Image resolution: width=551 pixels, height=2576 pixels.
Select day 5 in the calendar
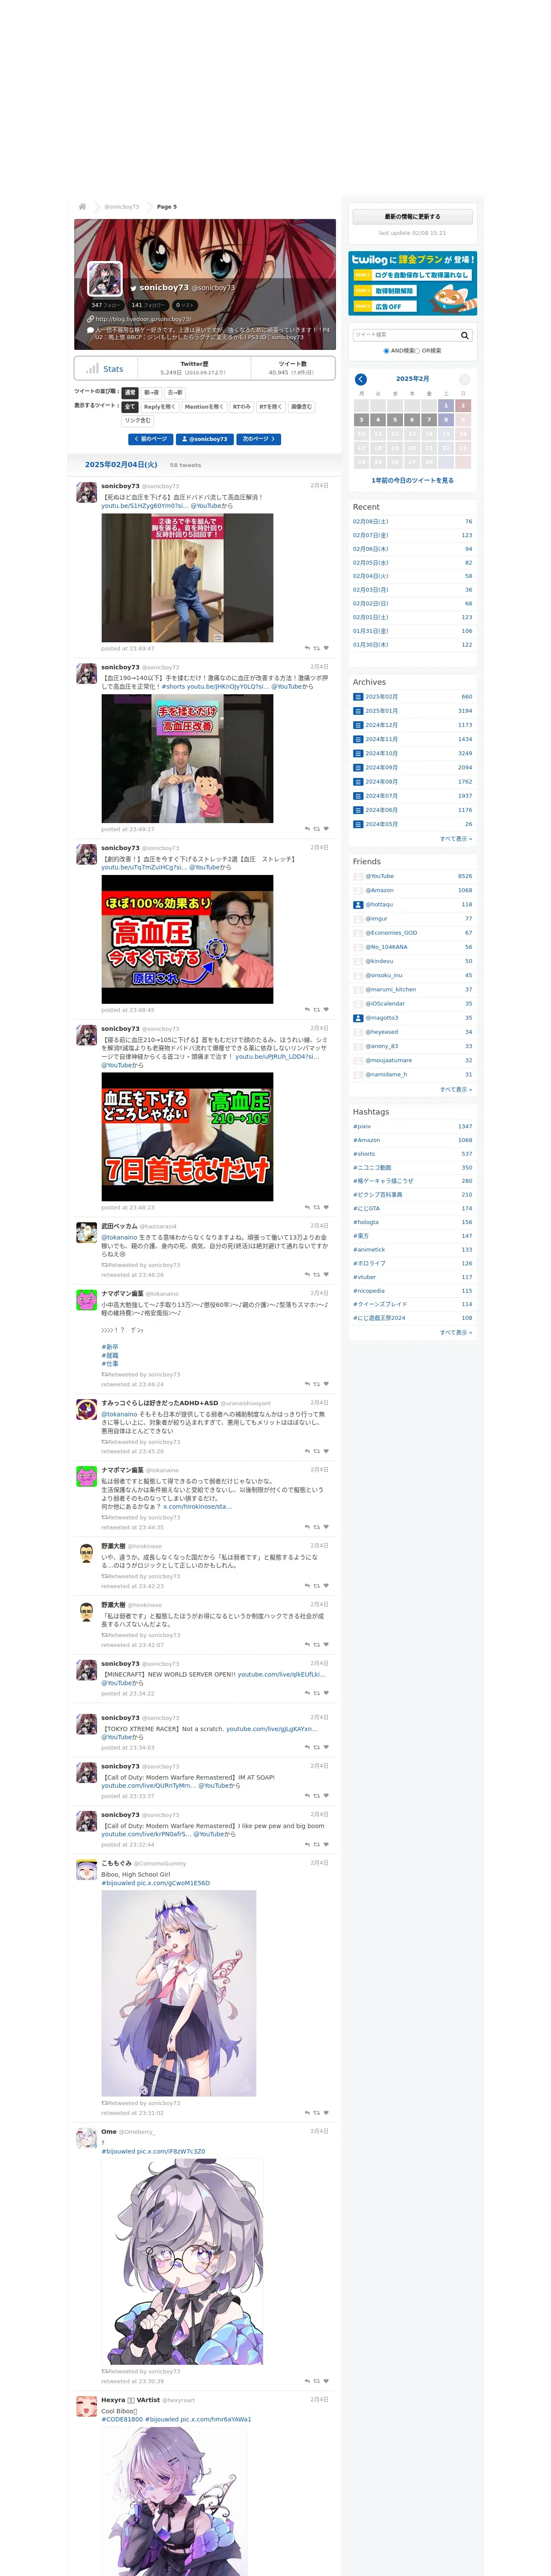[395, 420]
